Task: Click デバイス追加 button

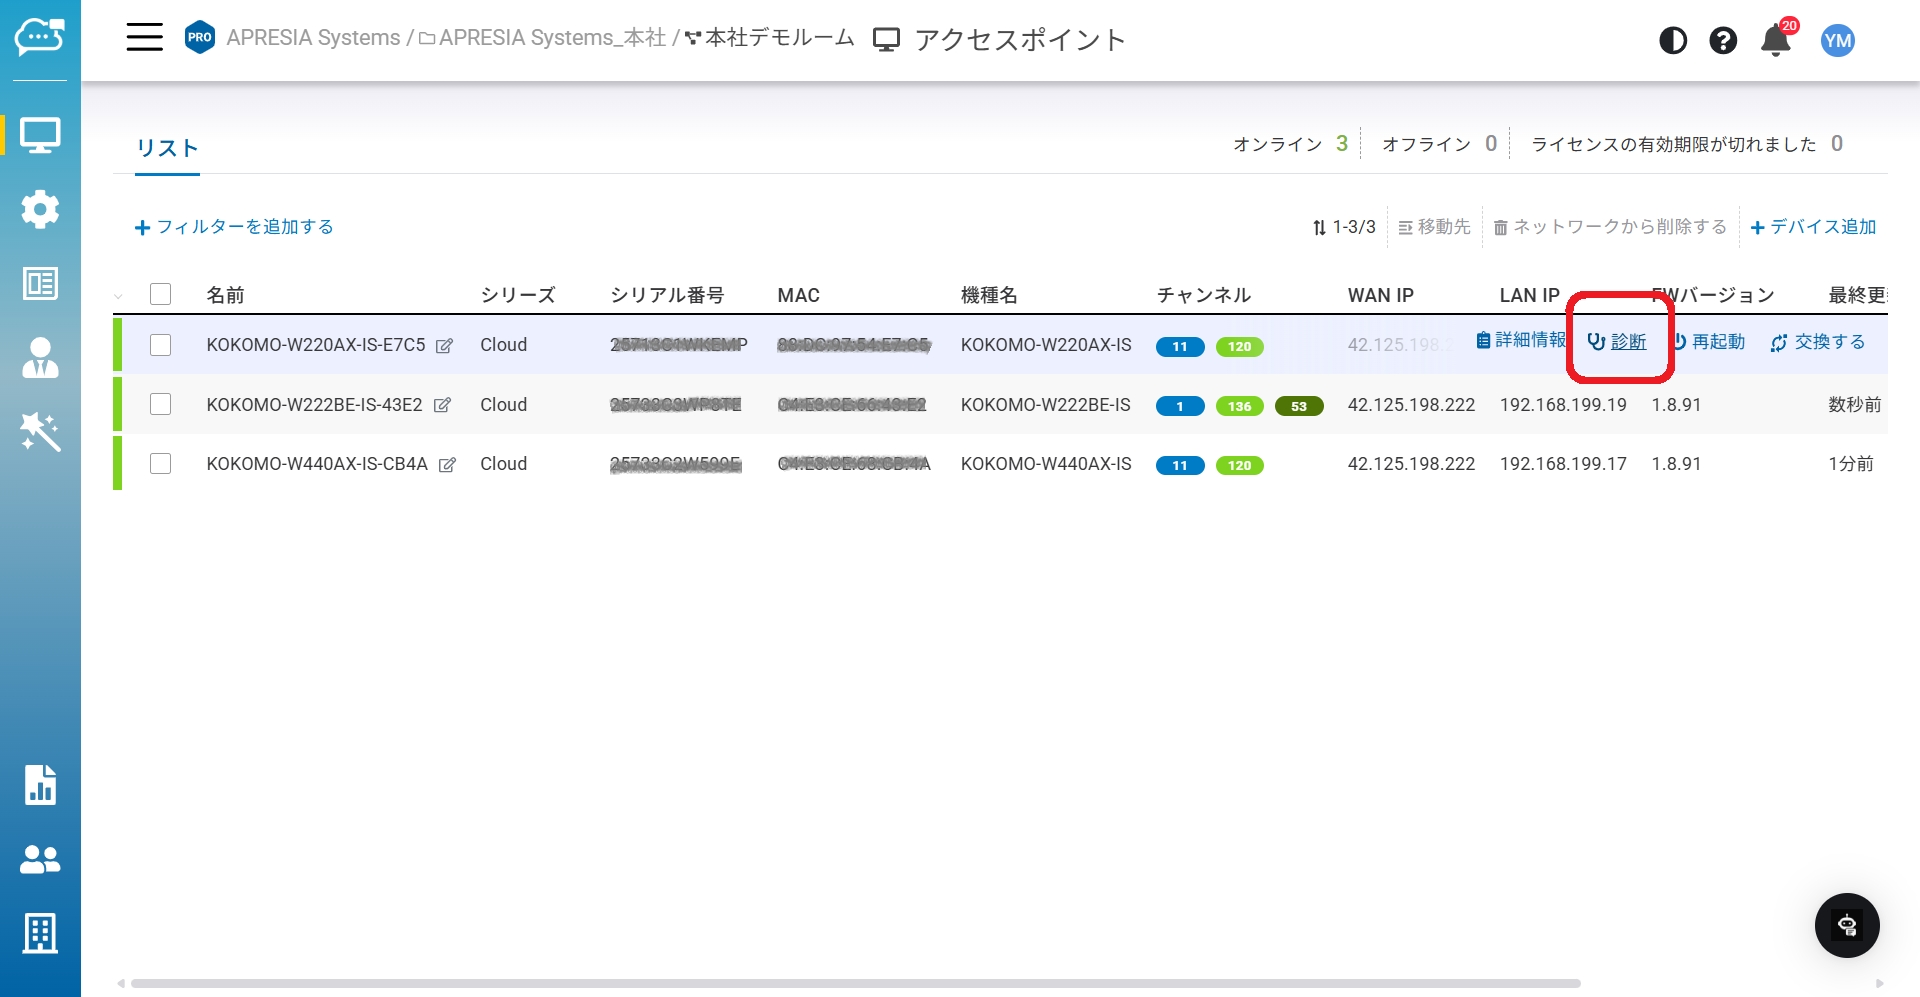Action: tap(1813, 227)
